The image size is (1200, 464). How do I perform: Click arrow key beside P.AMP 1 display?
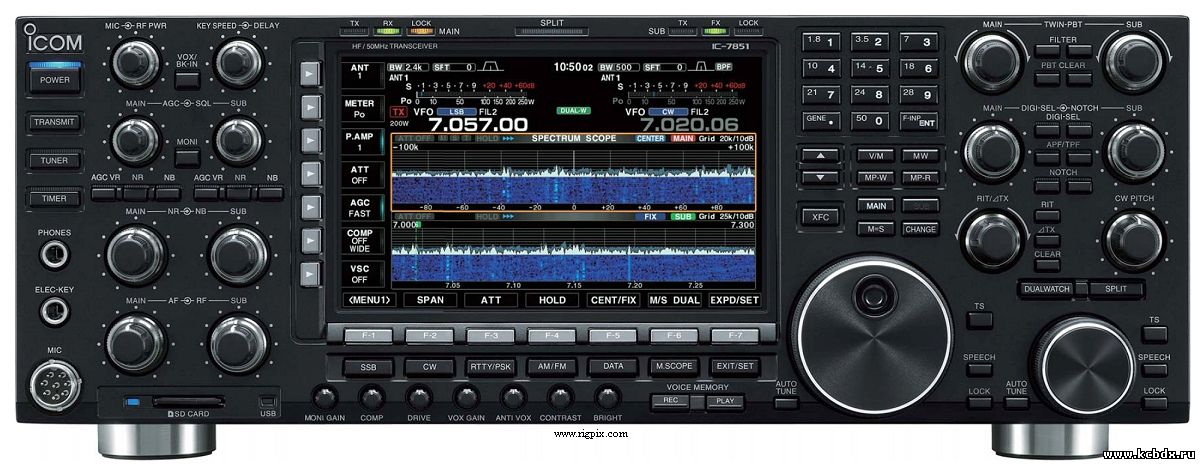tap(311, 140)
